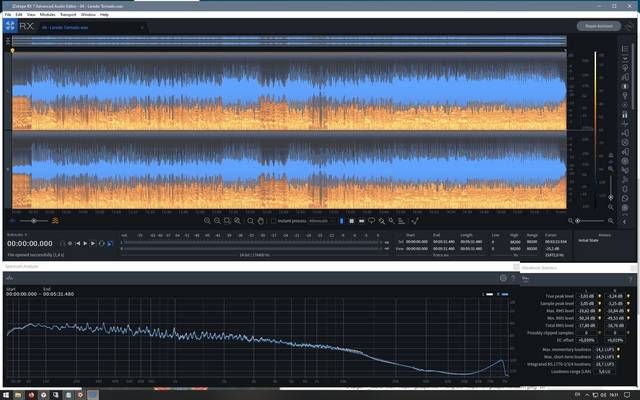Select the grab hand tool
The height and width of the screenshot is (400, 640).
point(260,220)
